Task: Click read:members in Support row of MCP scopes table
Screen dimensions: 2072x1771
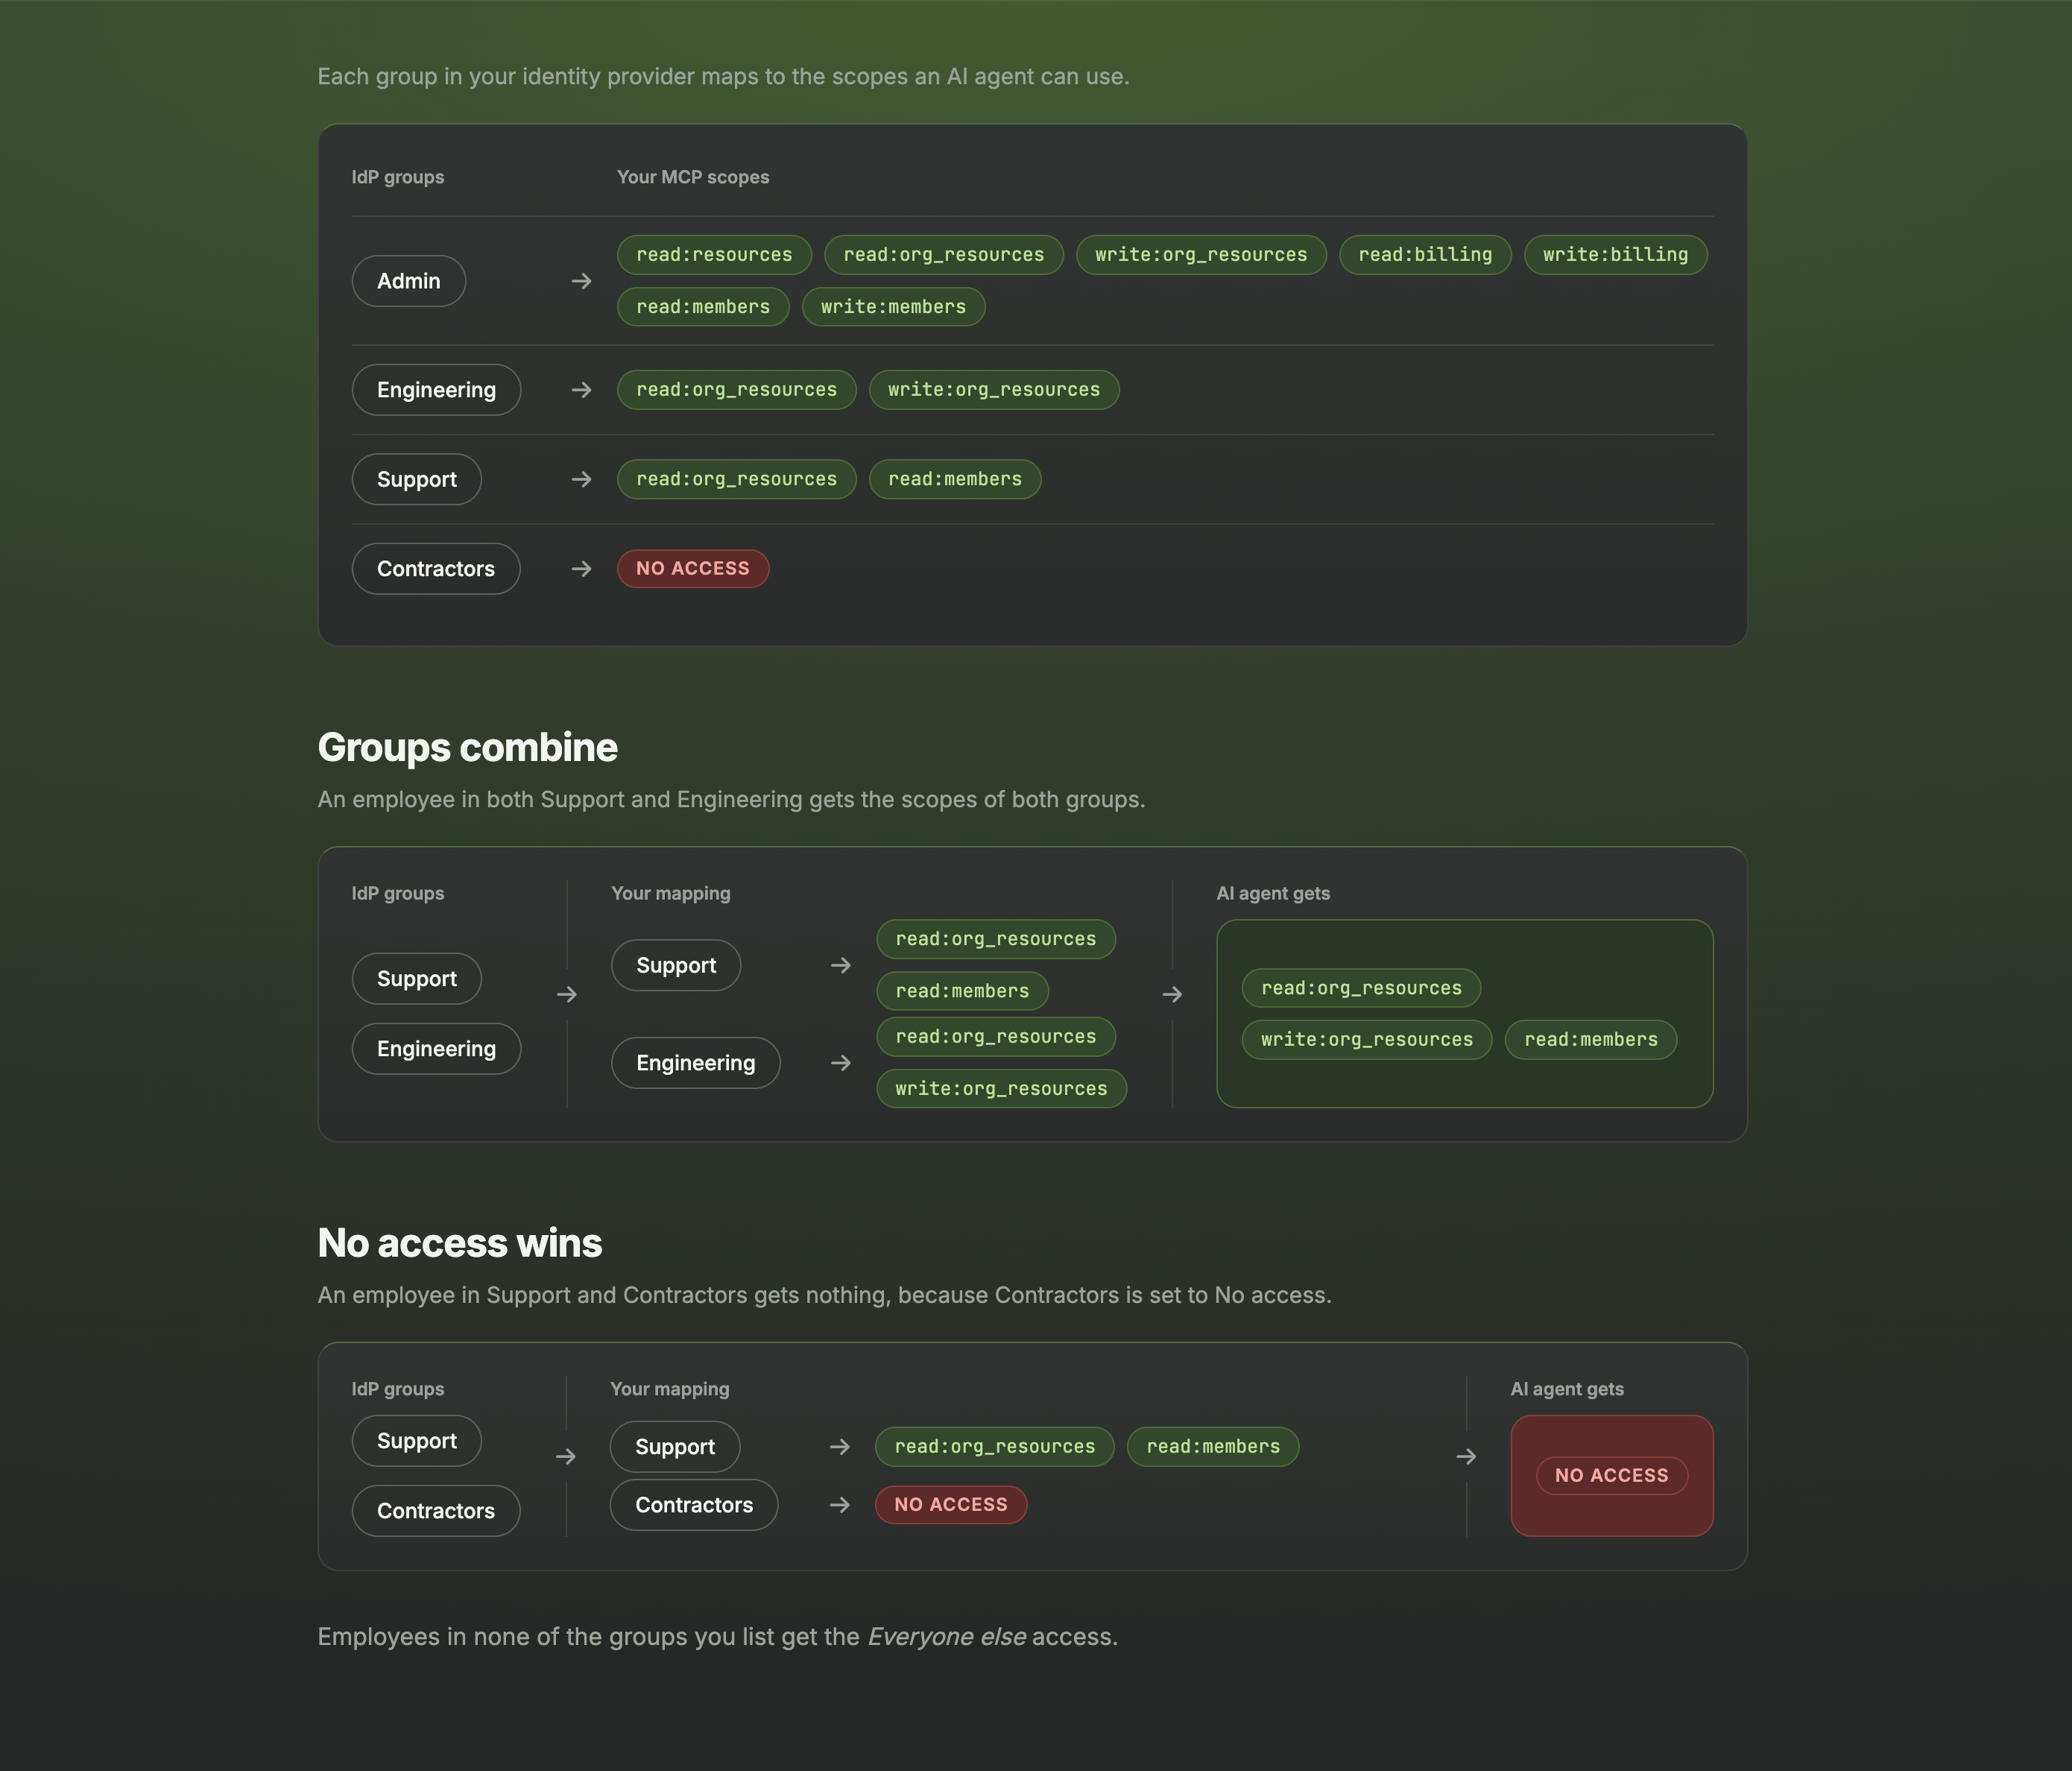Action: (x=955, y=480)
